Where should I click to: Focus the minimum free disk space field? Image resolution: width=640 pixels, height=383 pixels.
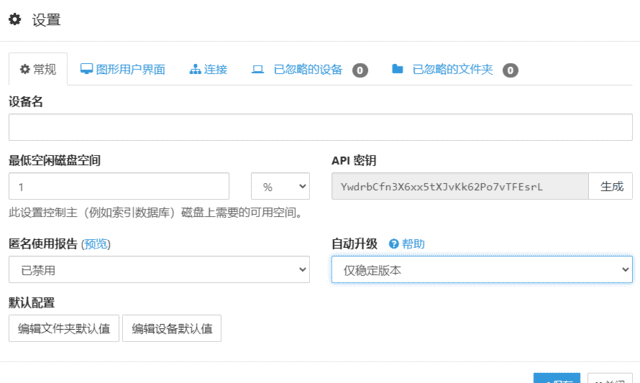point(119,187)
